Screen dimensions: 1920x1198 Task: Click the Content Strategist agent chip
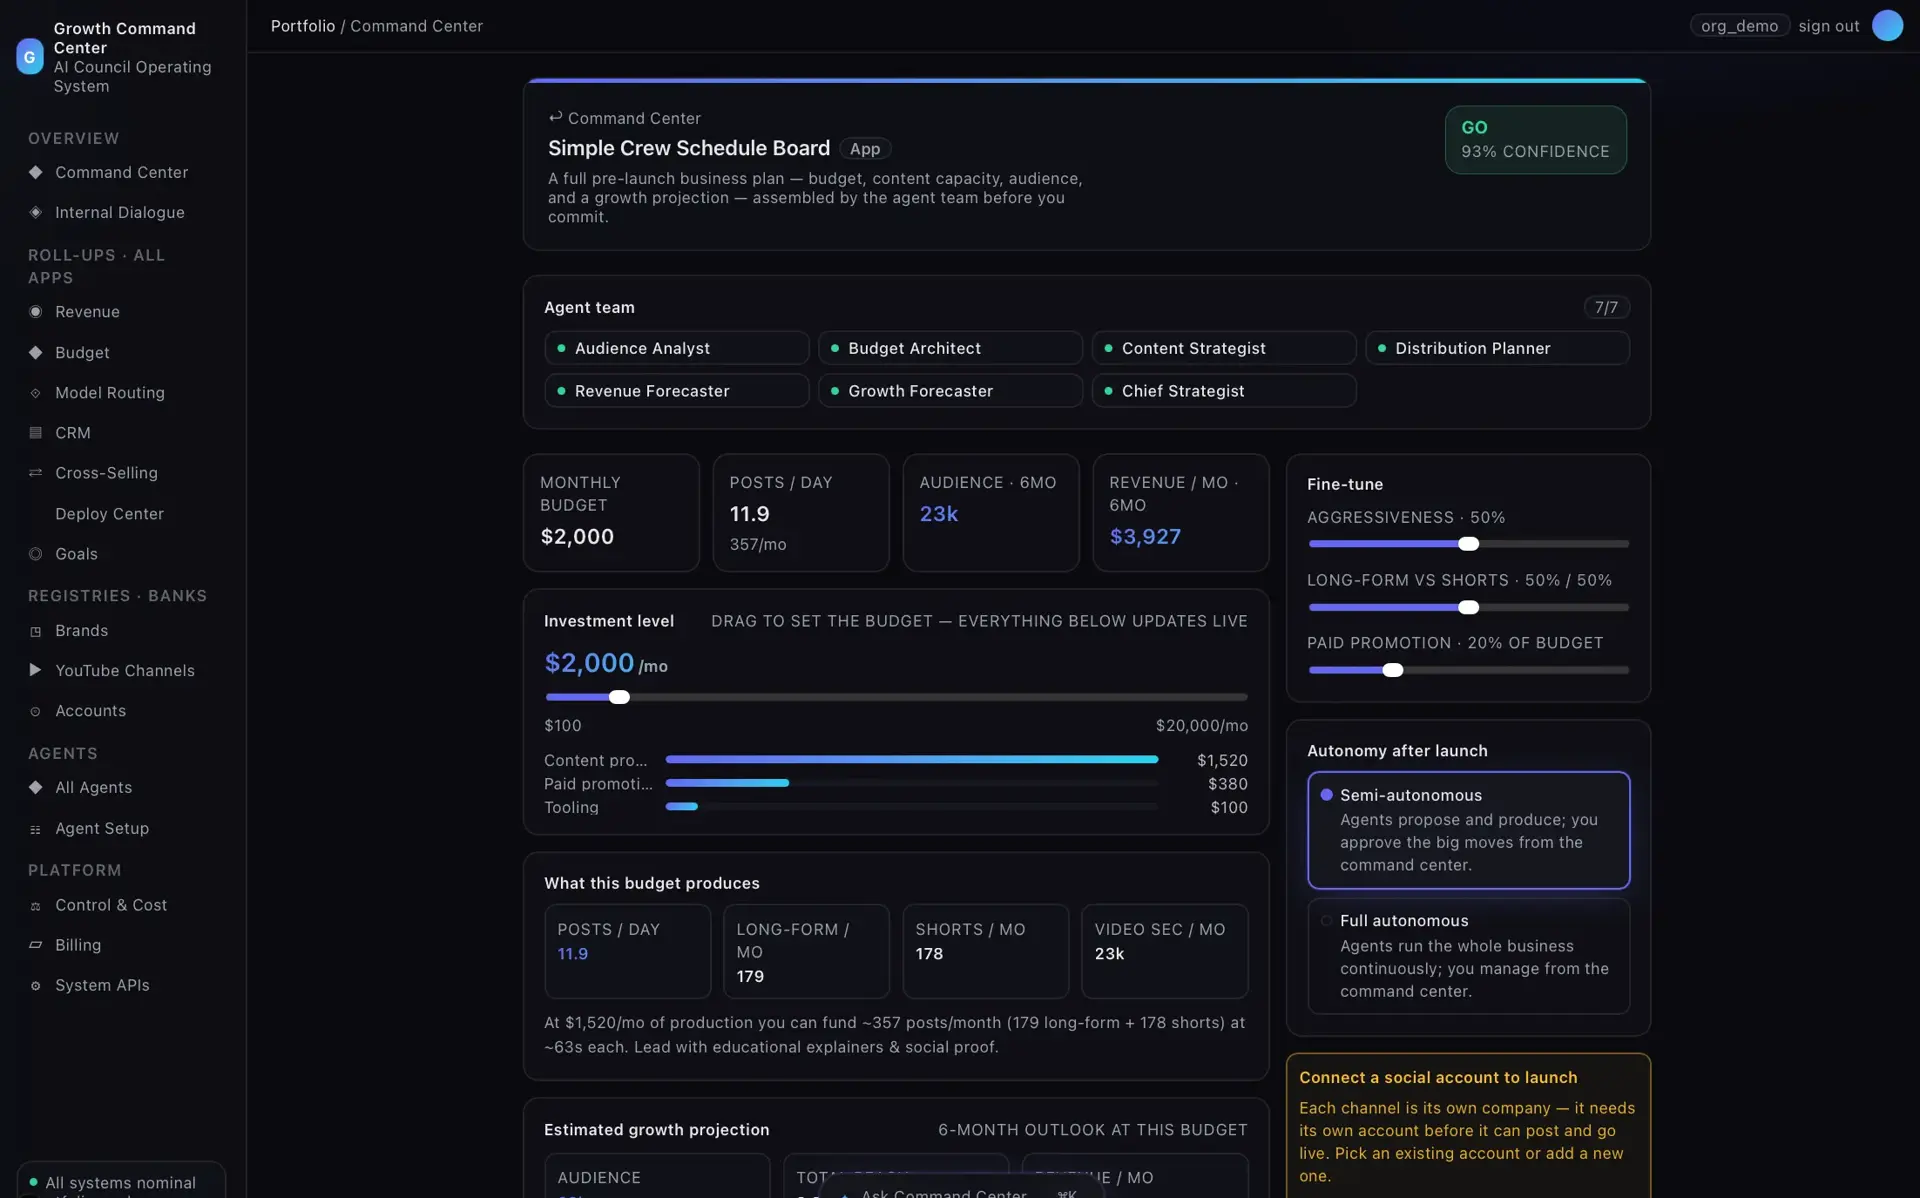point(1223,348)
